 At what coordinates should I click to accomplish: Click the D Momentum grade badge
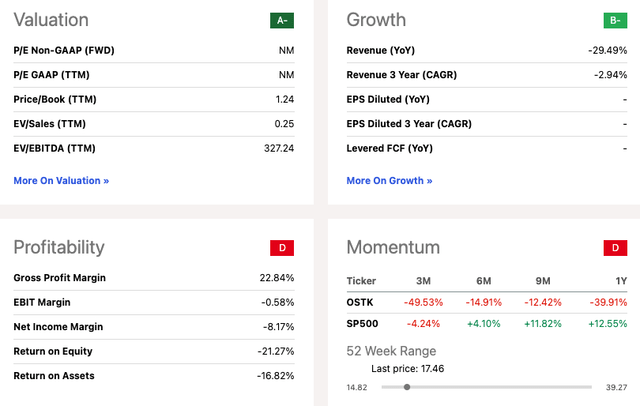coord(617,247)
